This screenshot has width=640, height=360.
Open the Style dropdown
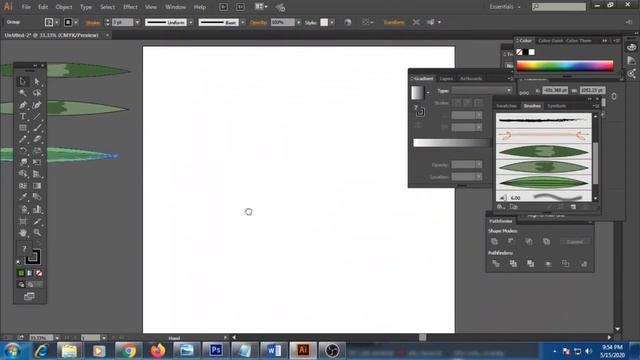[x=332, y=22]
